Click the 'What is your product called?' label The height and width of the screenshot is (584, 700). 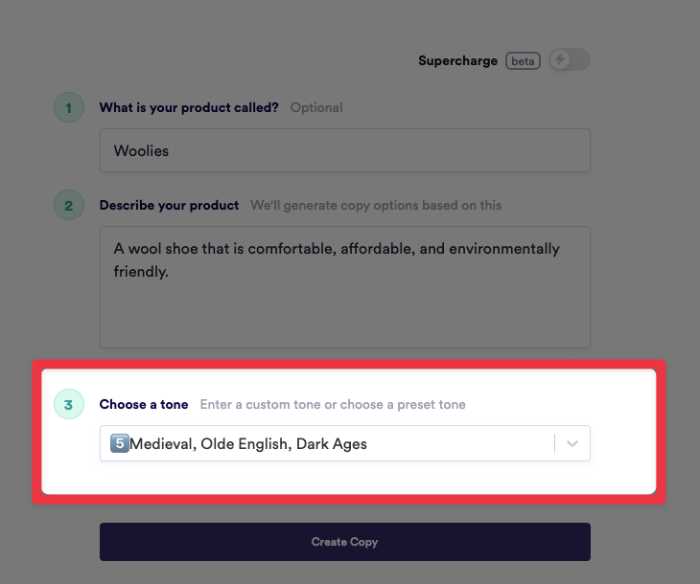click(x=189, y=108)
